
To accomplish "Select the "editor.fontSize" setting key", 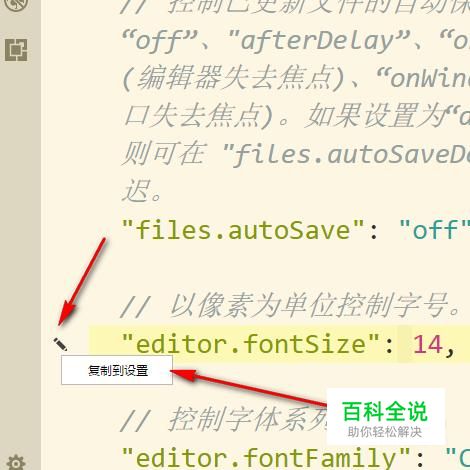I will pyautogui.click(x=251, y=344).
